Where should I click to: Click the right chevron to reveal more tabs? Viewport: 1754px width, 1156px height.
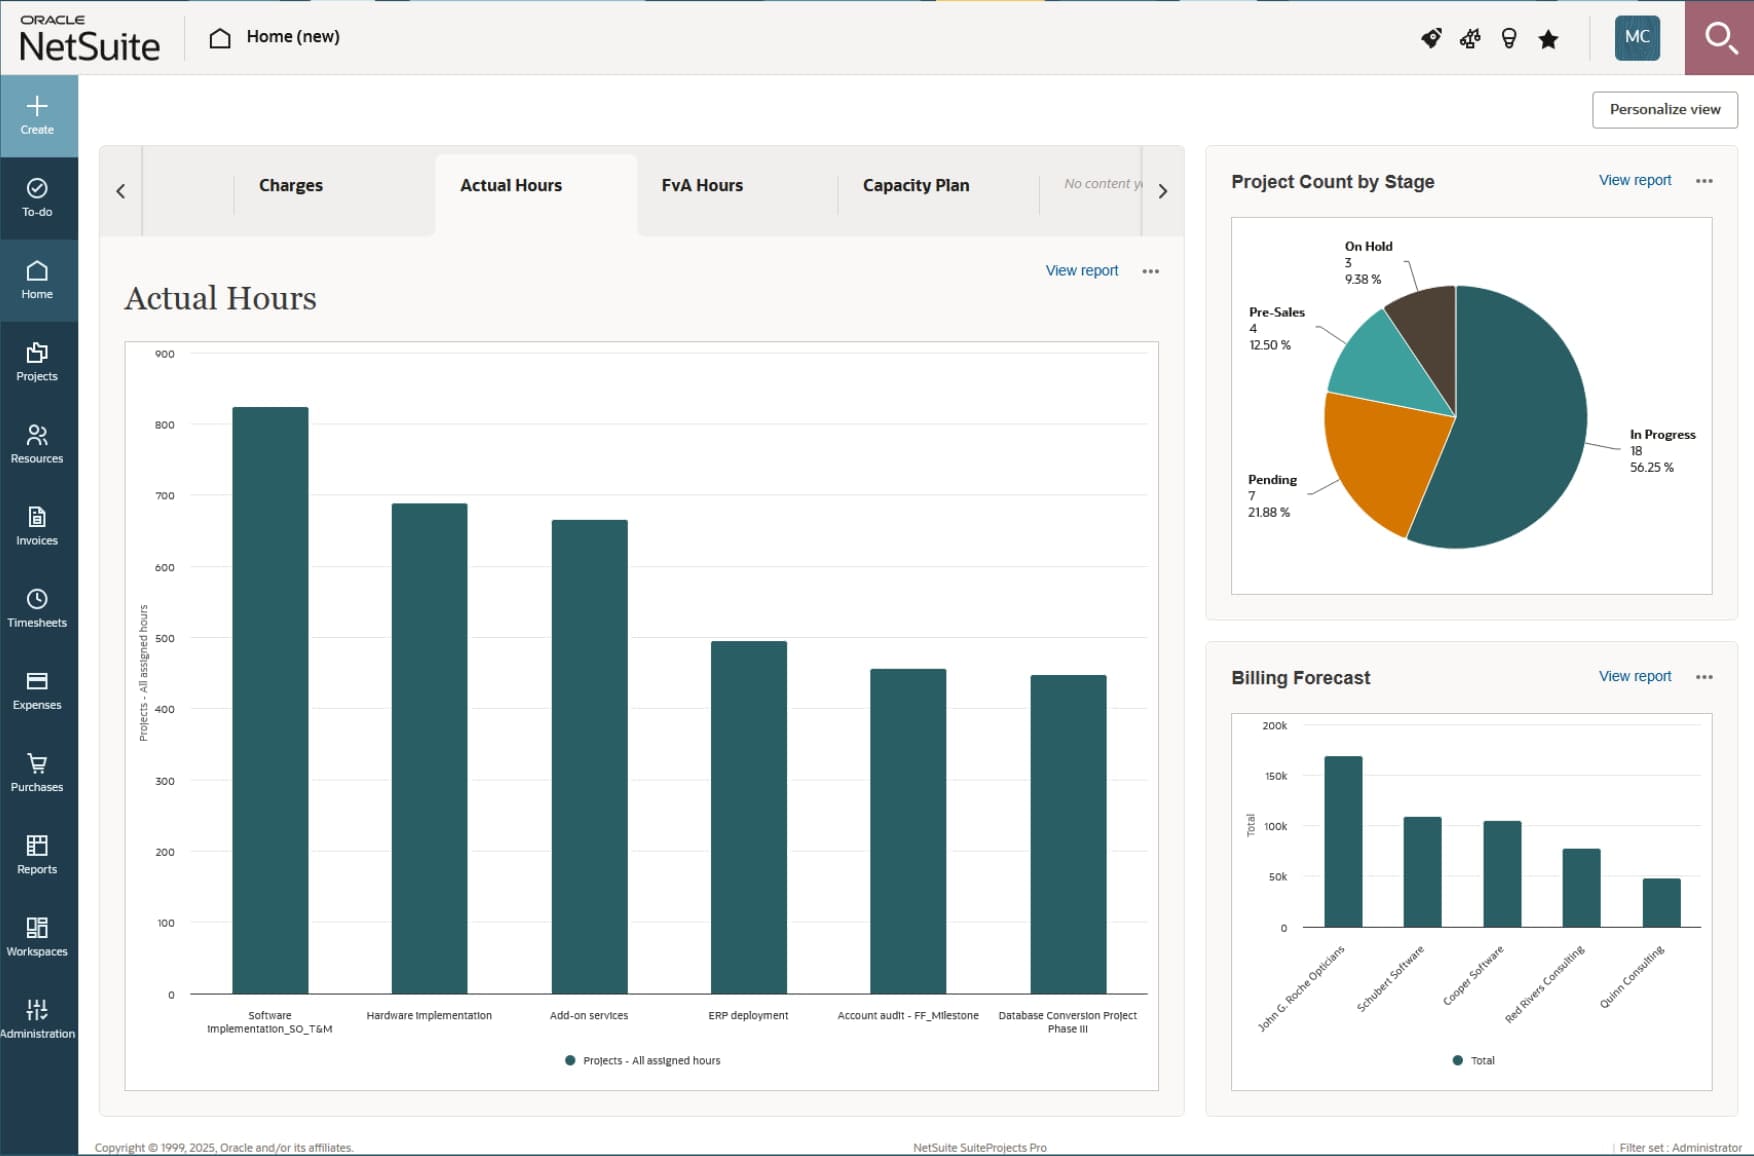click(1161, 190)
